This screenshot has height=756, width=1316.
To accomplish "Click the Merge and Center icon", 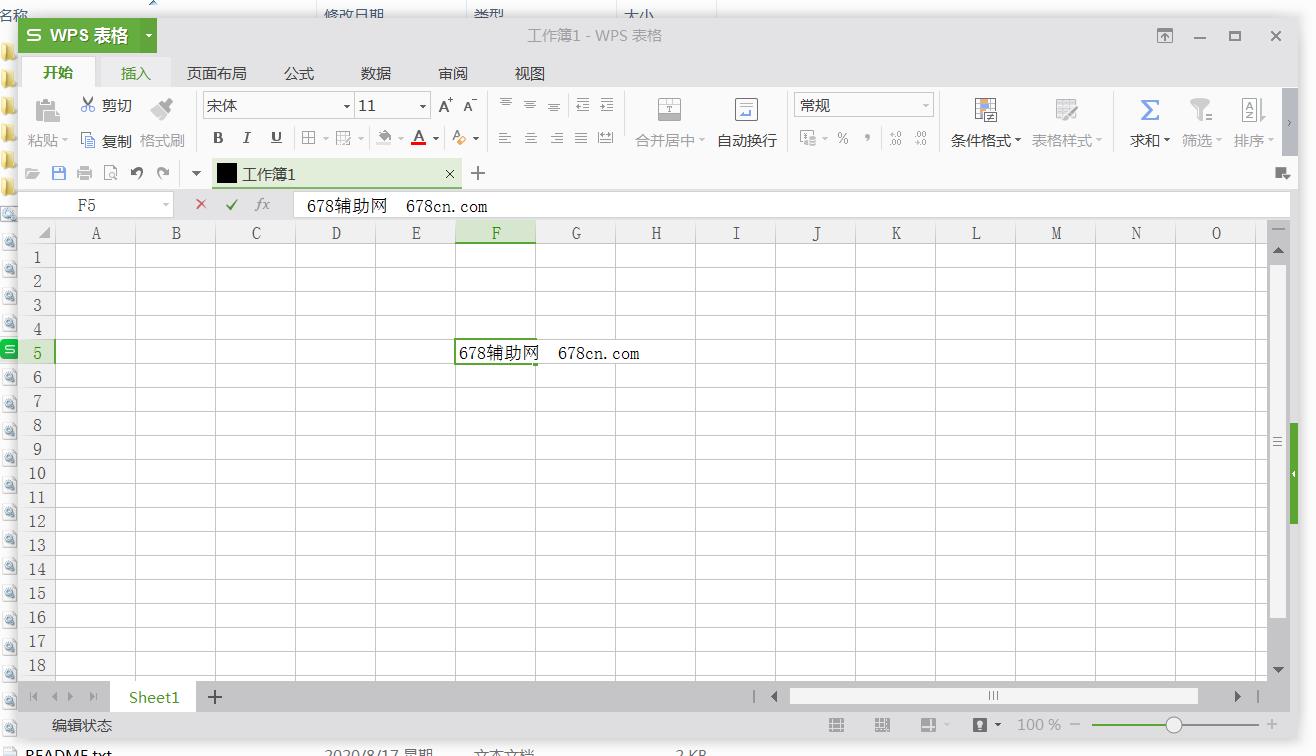I will point(669,109).
